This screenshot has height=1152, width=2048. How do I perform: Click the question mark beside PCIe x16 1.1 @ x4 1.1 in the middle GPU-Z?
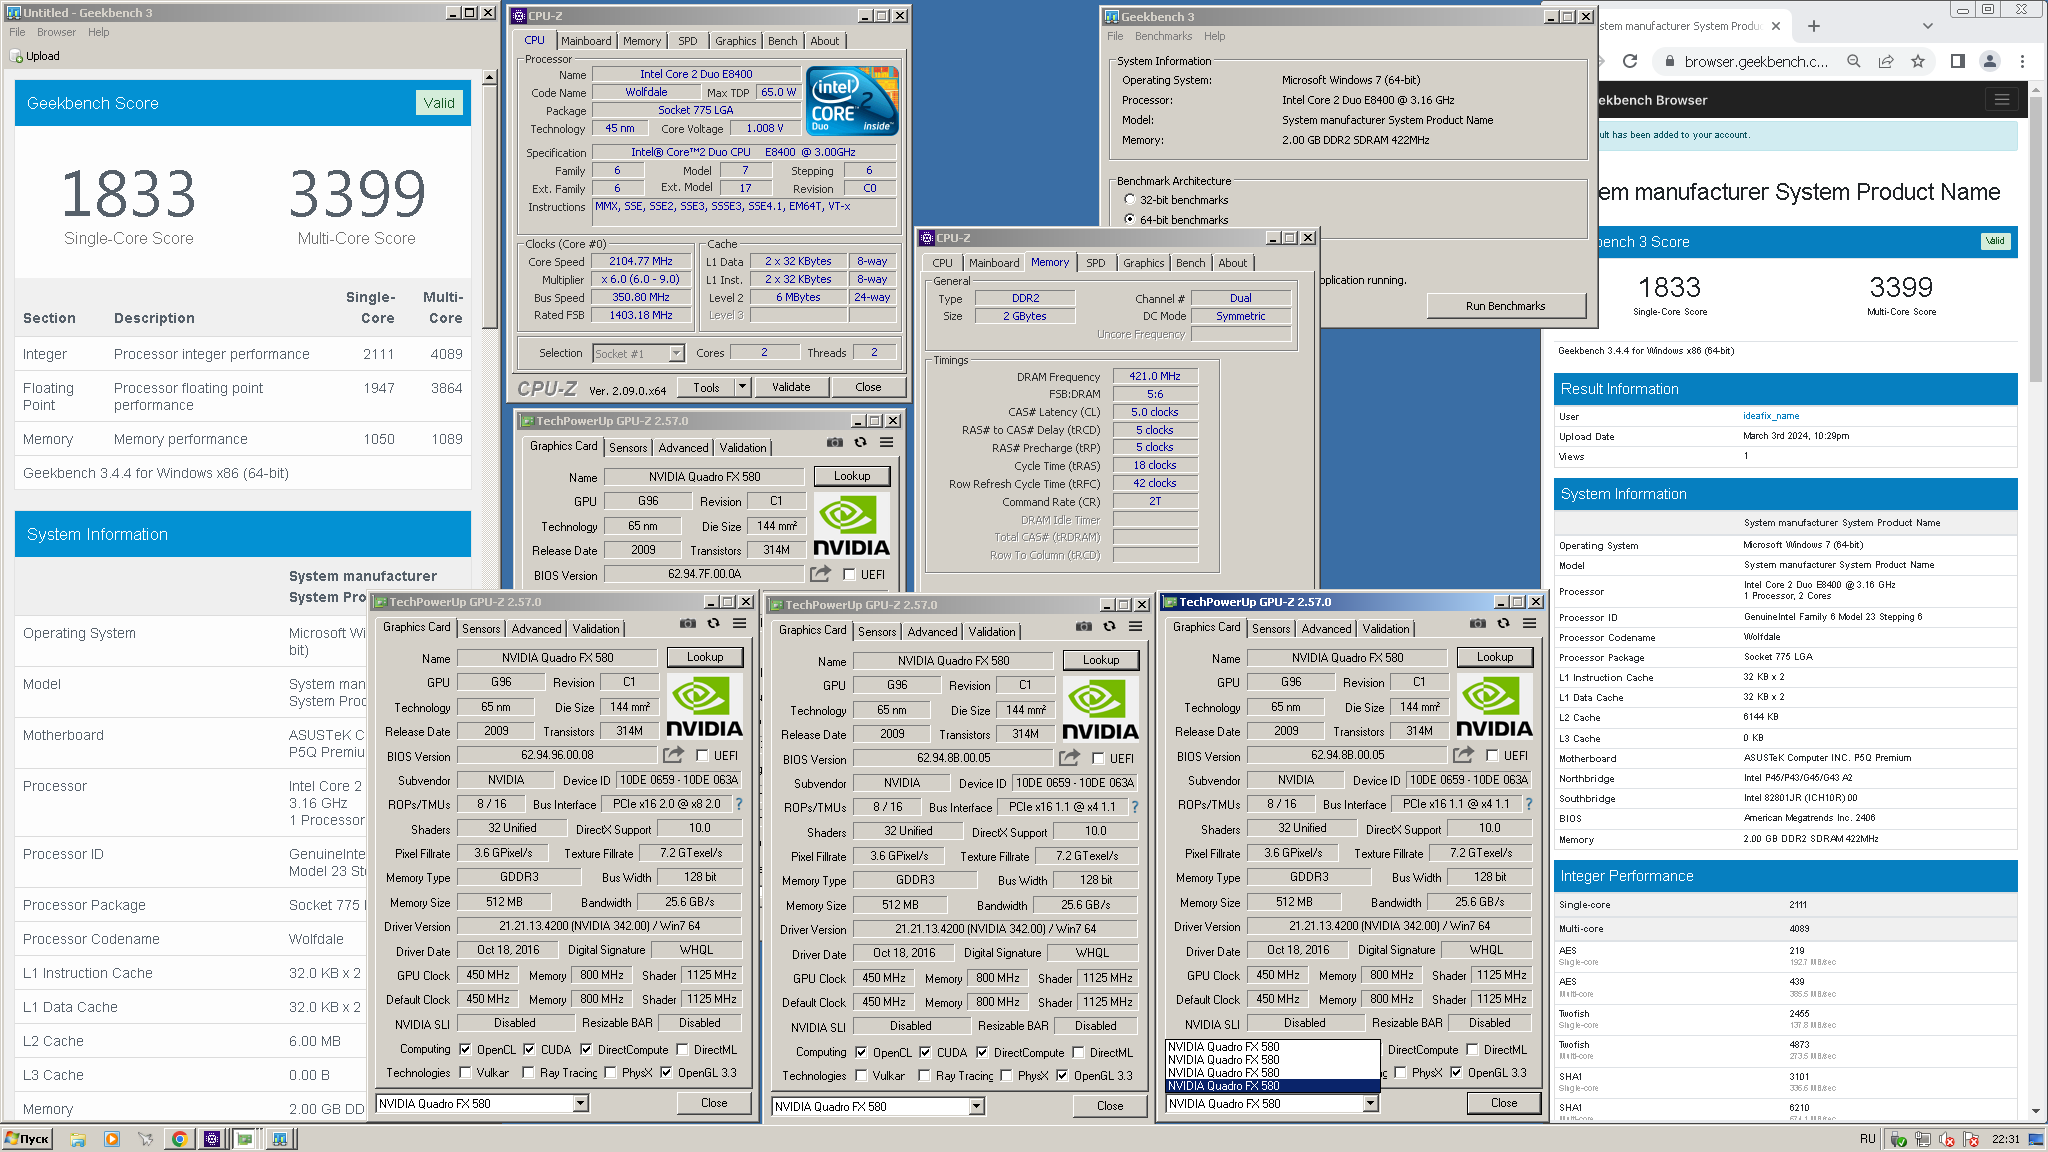[x=1135, y=807]
